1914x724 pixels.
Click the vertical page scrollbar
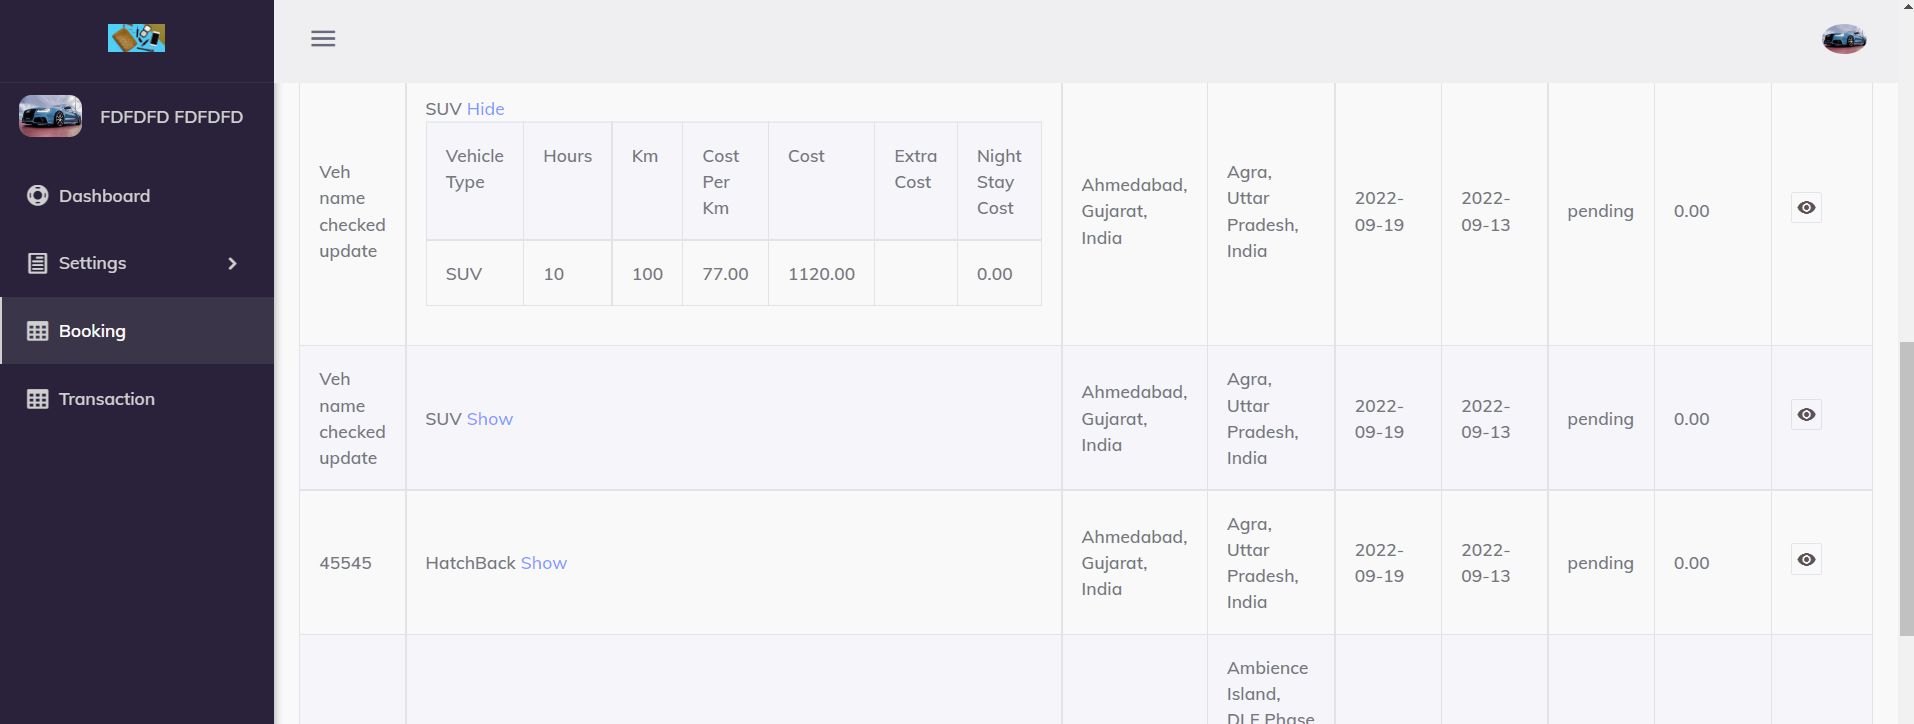coord(1905,488)
